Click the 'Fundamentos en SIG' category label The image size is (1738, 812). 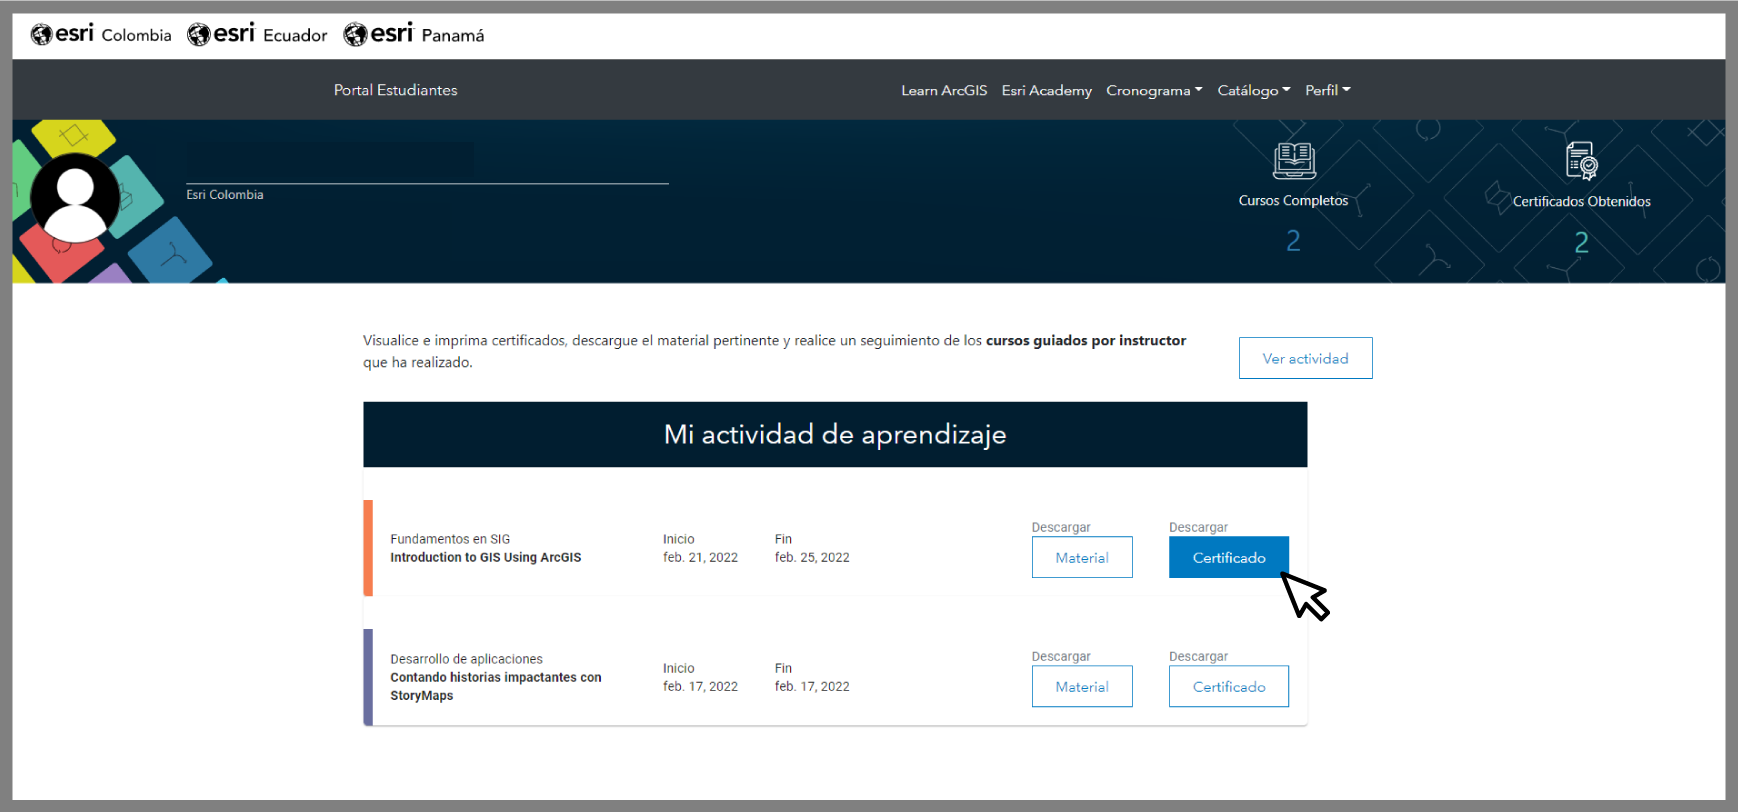pos(450,539)
